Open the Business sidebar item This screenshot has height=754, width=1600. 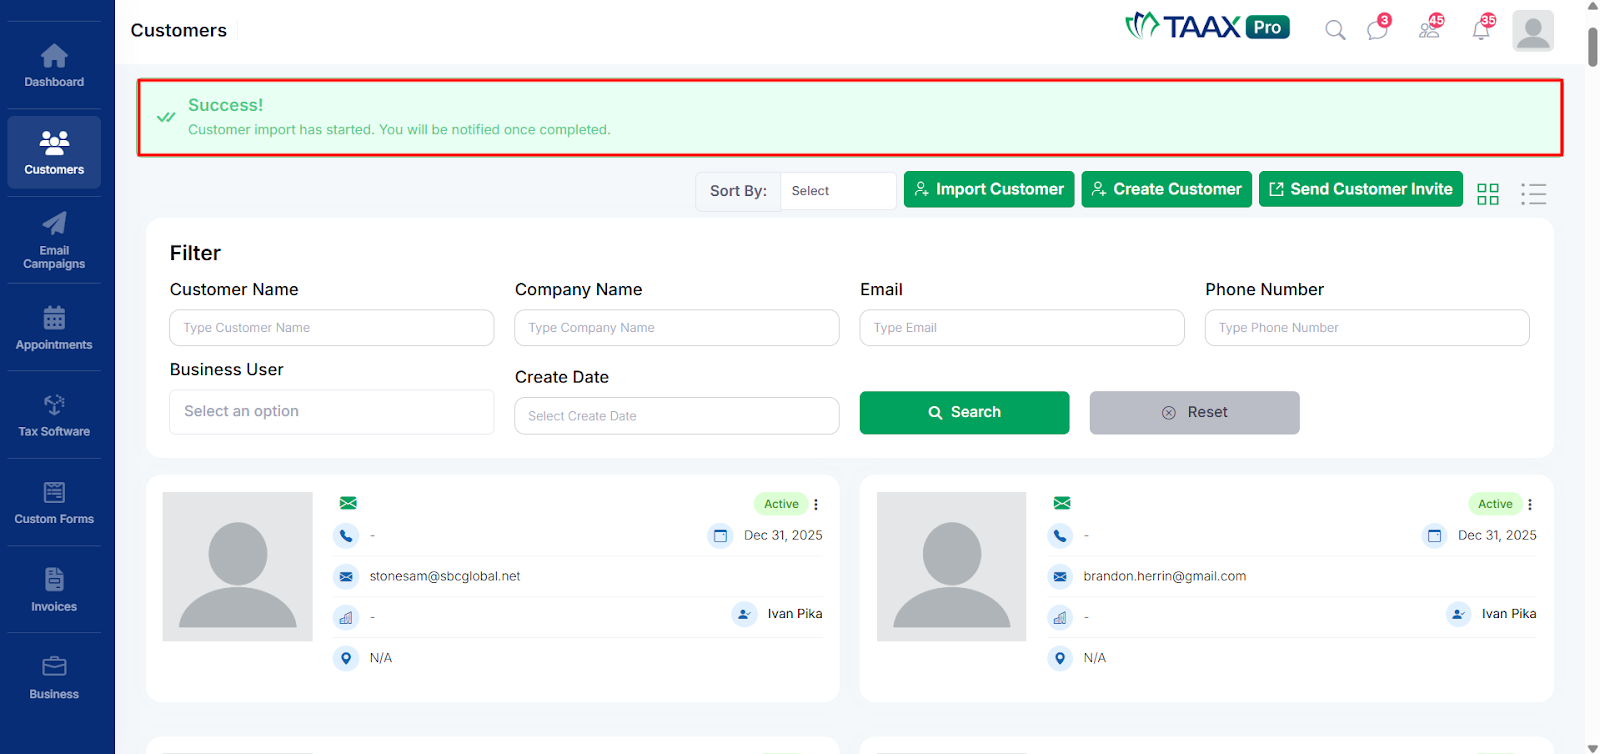pyautogui.click(x=54, y=678)
